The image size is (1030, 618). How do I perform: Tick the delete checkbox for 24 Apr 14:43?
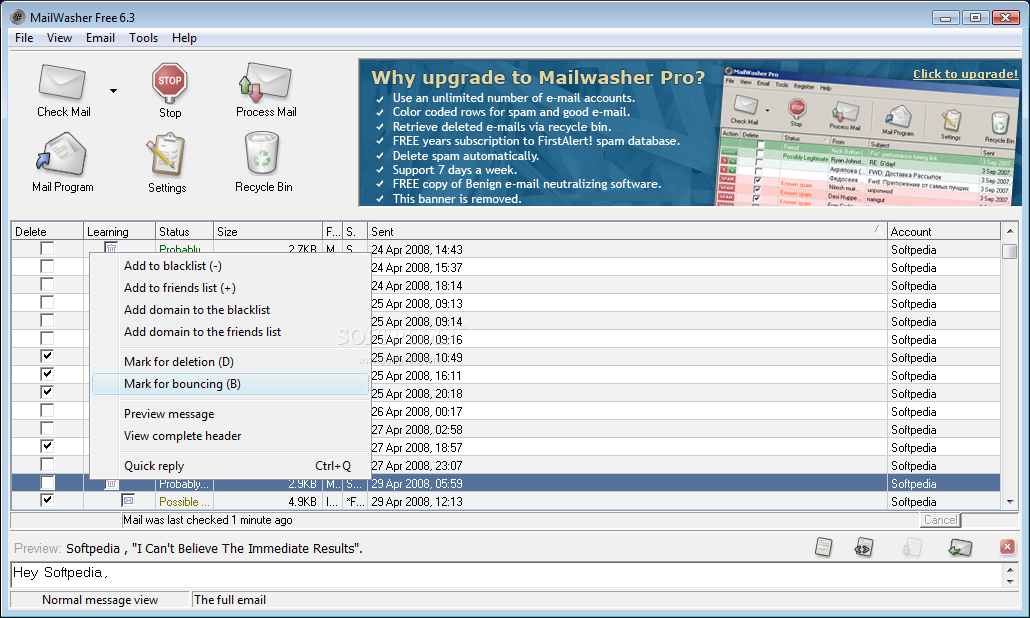pyautogui.click(x=47, y=248)
